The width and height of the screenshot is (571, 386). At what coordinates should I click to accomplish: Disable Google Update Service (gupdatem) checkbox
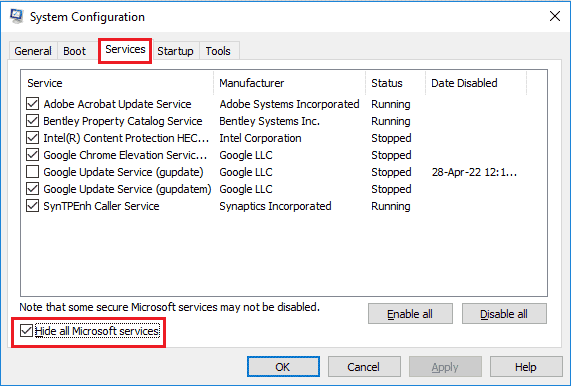pos(32,189)
